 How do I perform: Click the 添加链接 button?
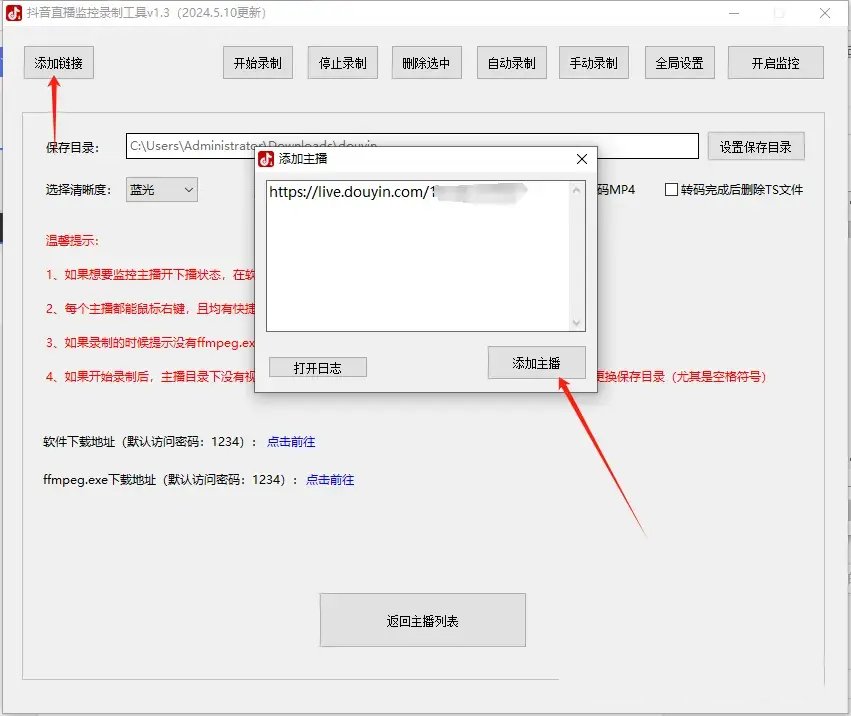[59, 63]
